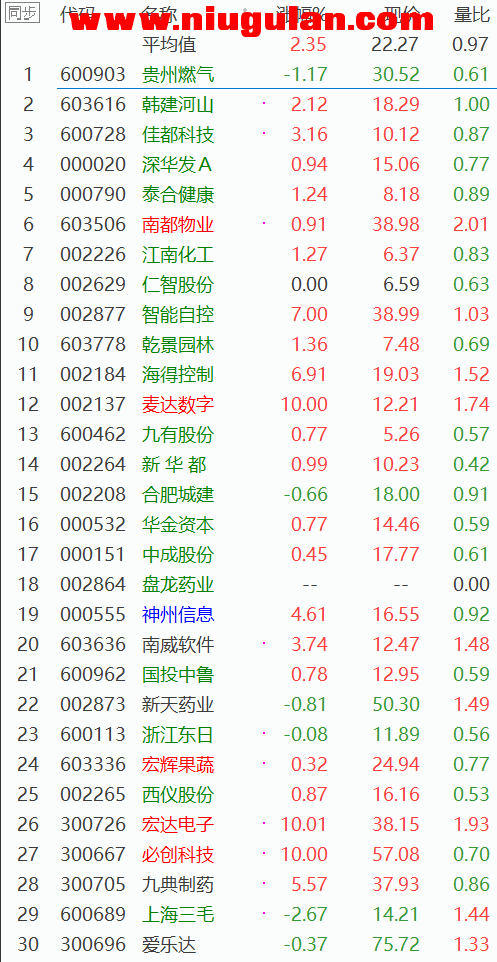Open 乾景园林 stock entry
This screenshot has width=497, height=962.
pos(178,345)
